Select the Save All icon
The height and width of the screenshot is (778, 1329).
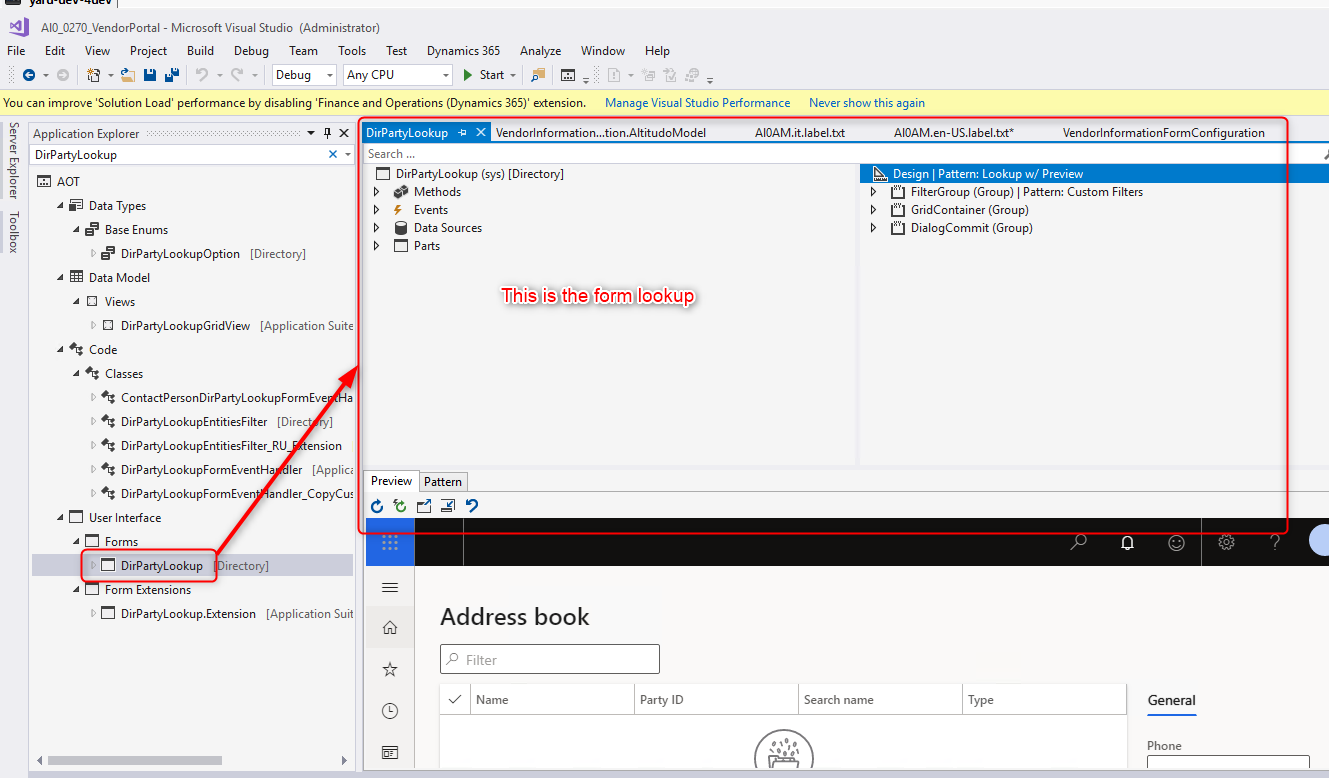pyautogui.click(x=171, y=75)
